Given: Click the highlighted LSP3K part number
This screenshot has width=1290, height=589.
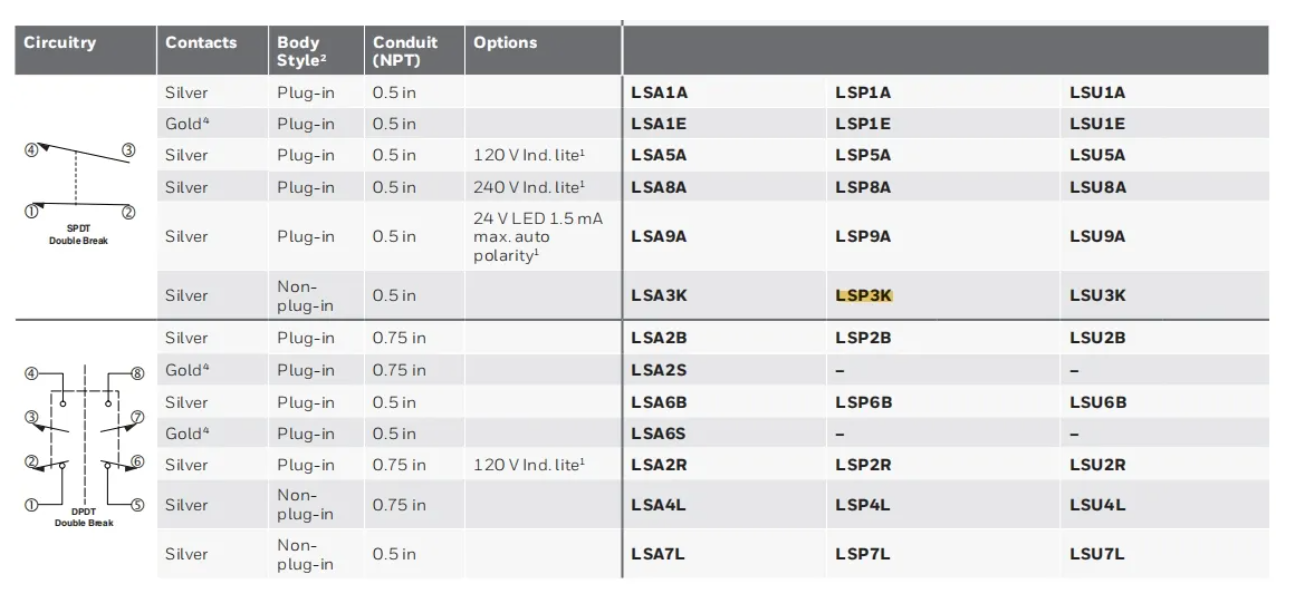Looking at the screenshot, I should pos(863,296).
